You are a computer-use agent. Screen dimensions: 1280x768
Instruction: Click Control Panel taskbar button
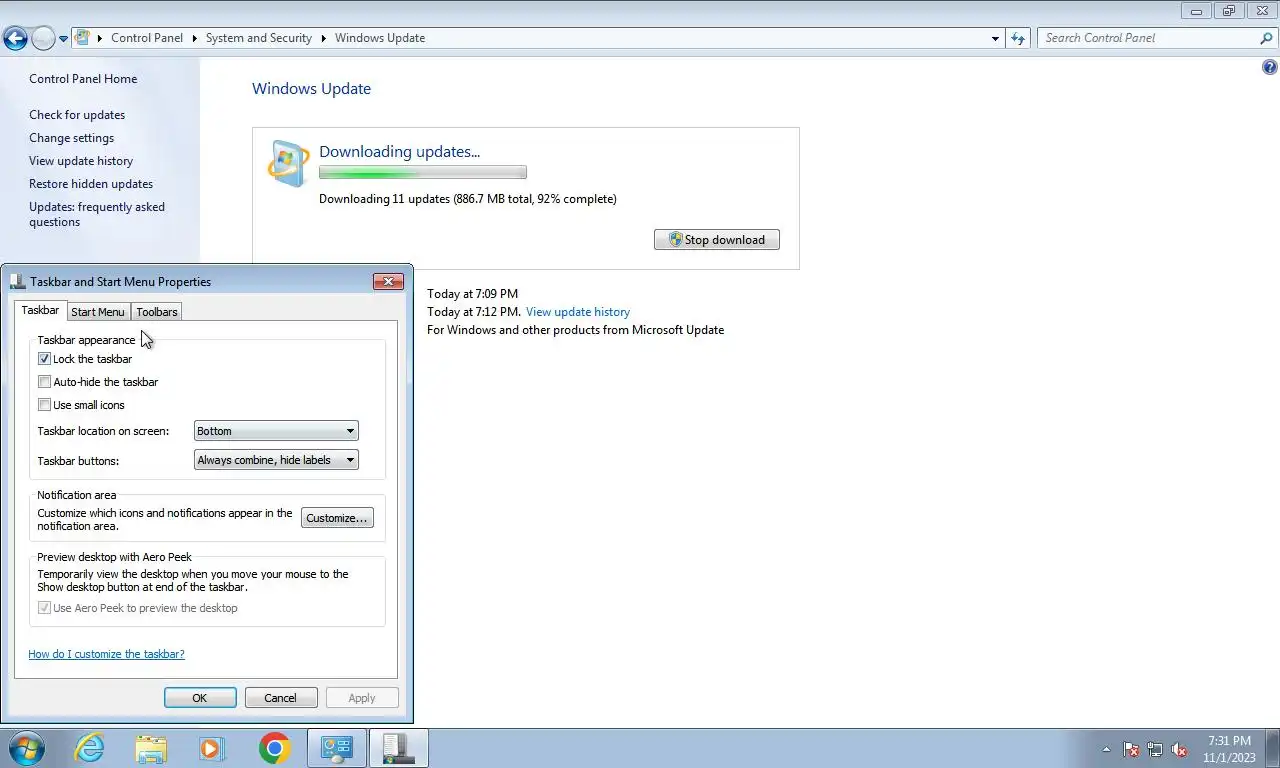(x=337, y=748)
